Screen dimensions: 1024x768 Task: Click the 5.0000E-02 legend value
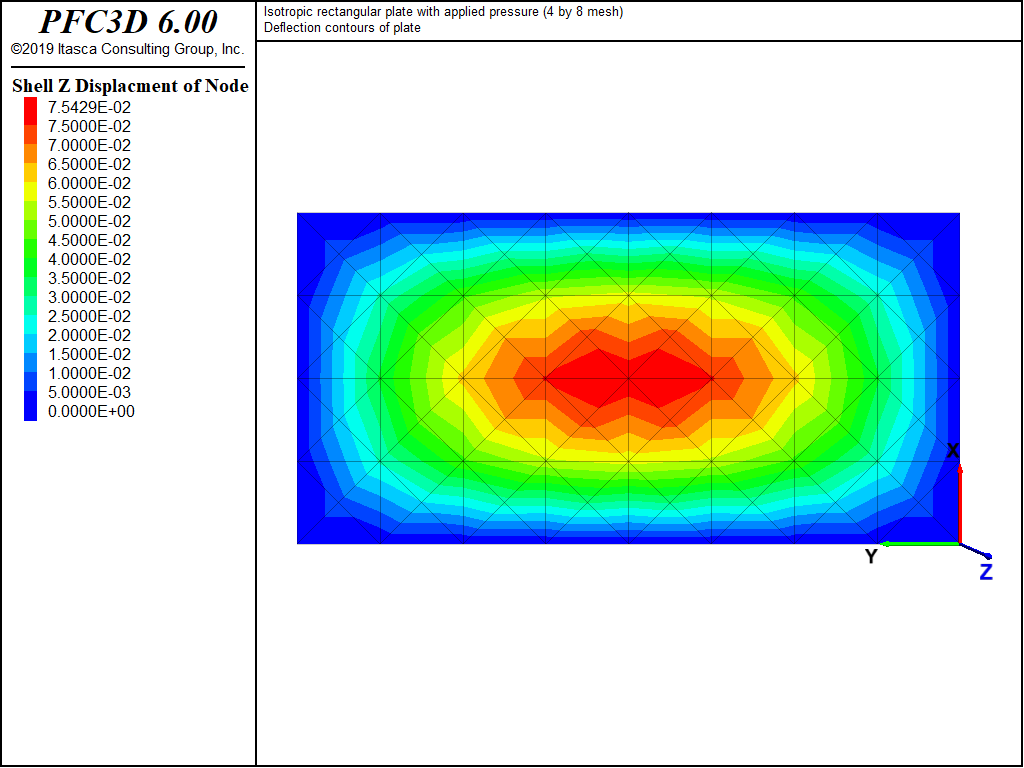89,221
